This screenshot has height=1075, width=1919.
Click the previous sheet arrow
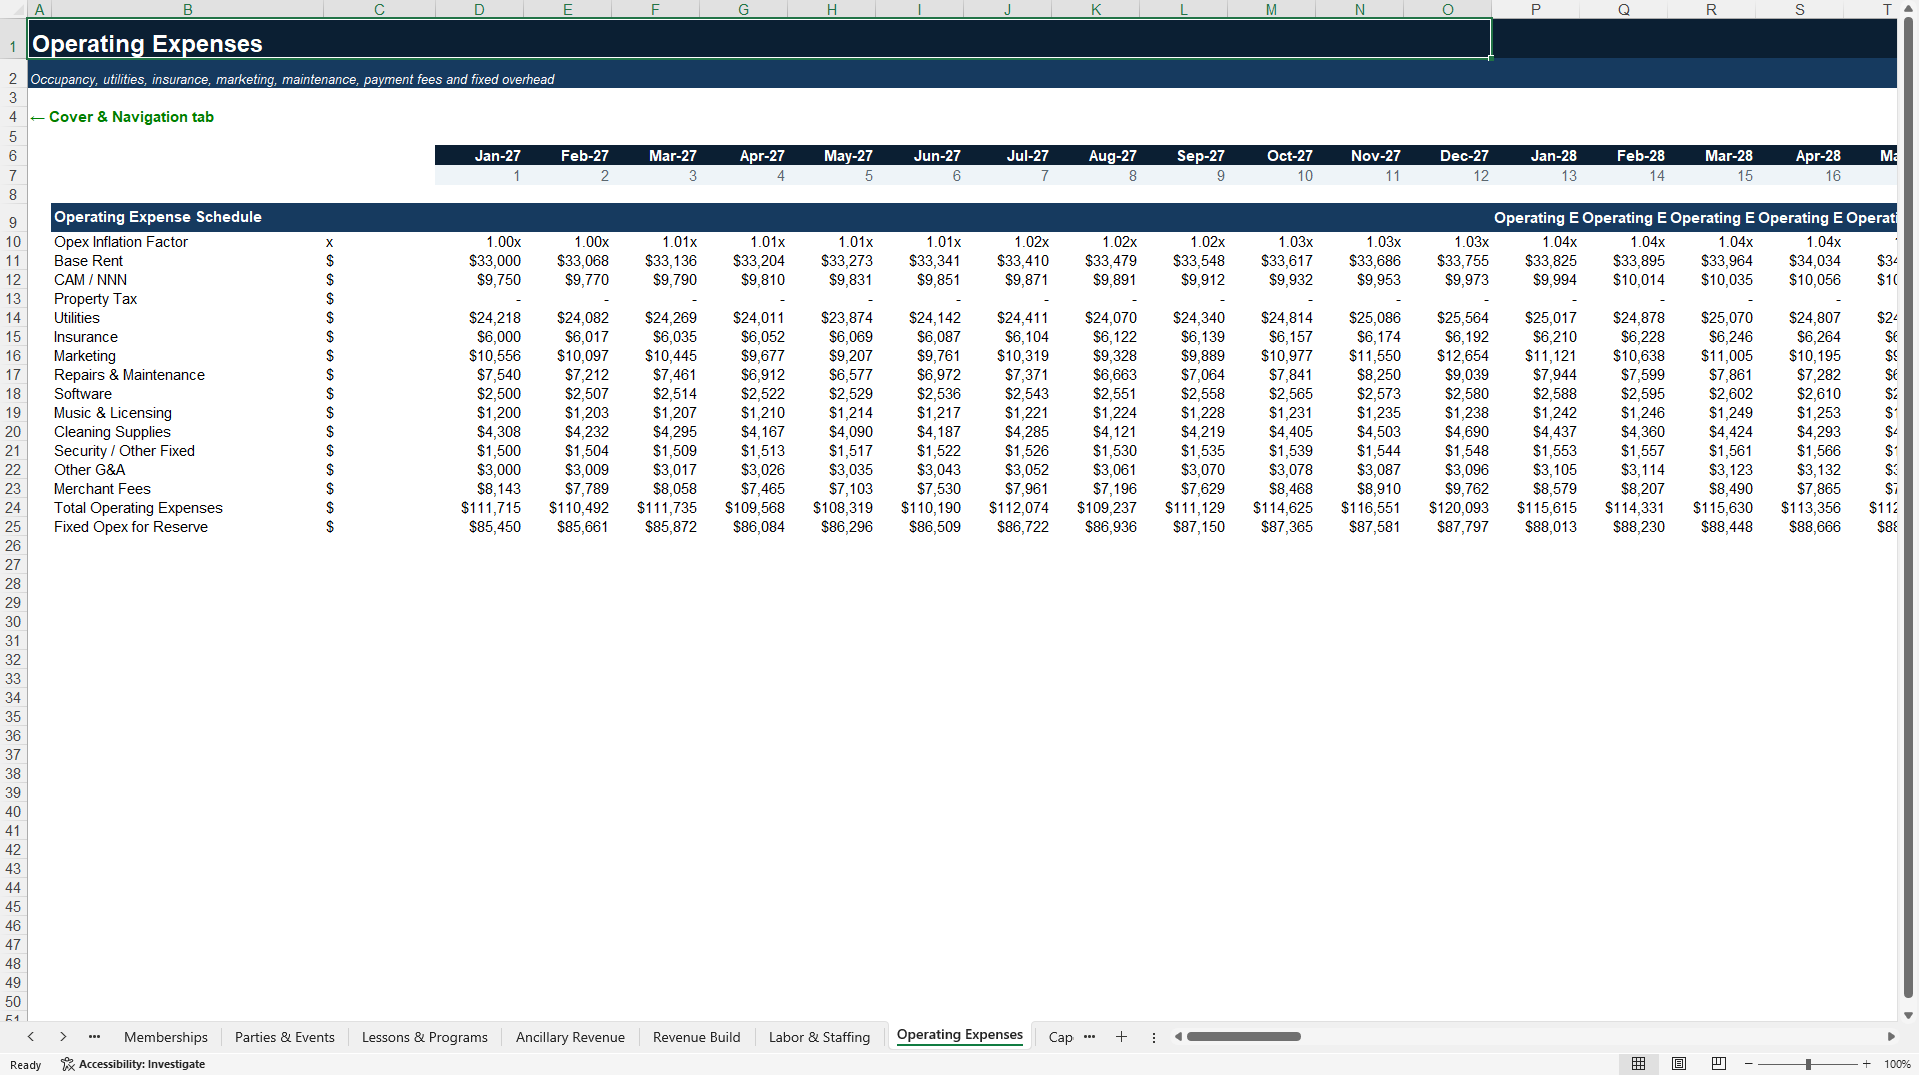point(31,1037)
